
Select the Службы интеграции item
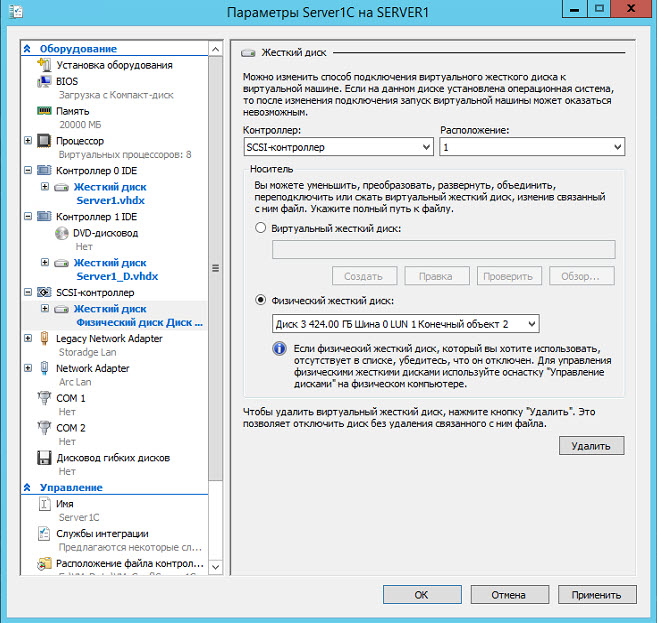[102, 534]
